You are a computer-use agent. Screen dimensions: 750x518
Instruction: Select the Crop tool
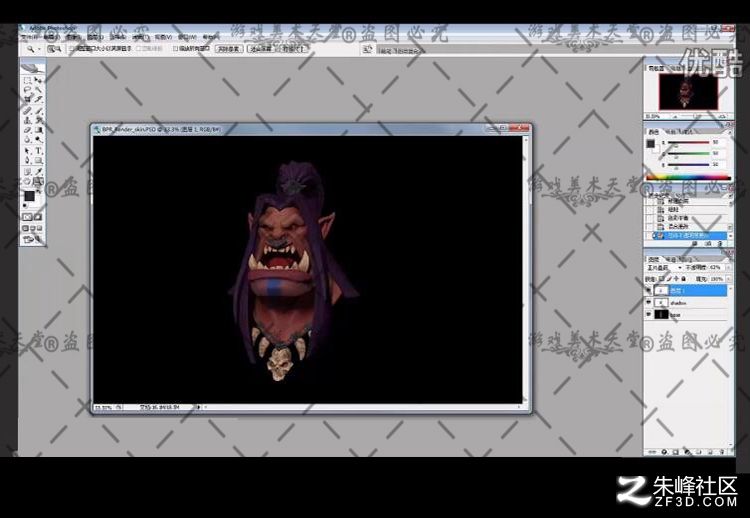pos(28,99)
